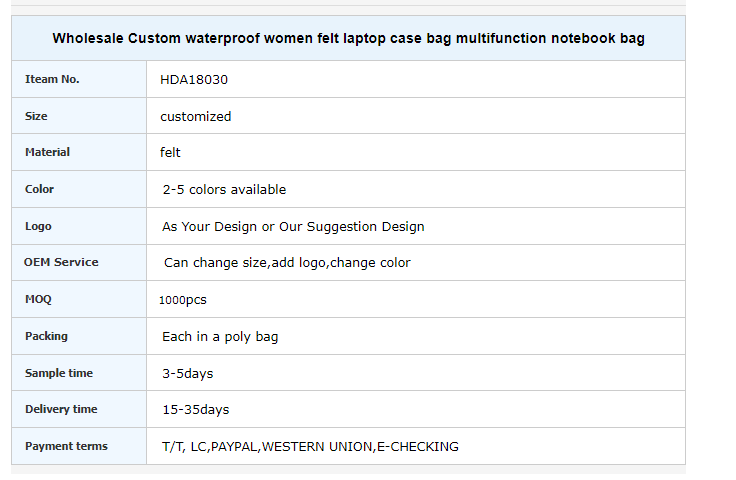
Task: Select the 15-35days delivery value
Action: tap(196, 410)
